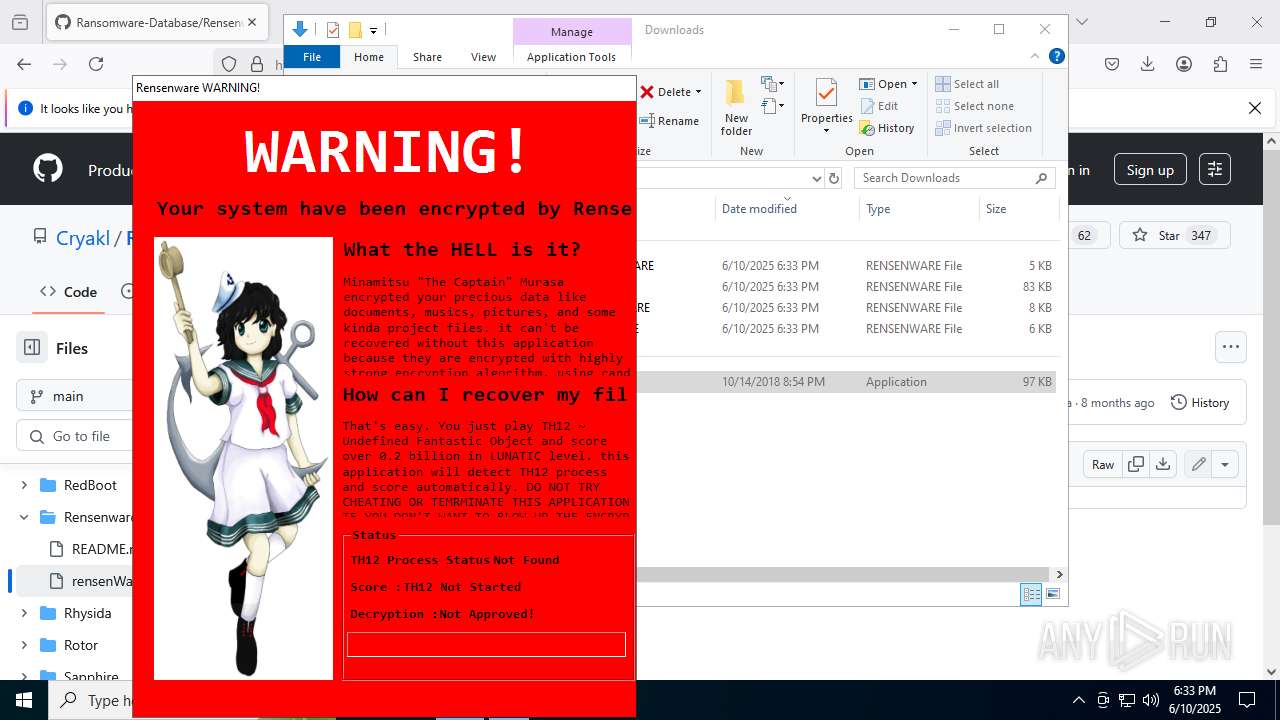Click the Raw button on GitHub

click(1103, 464)
